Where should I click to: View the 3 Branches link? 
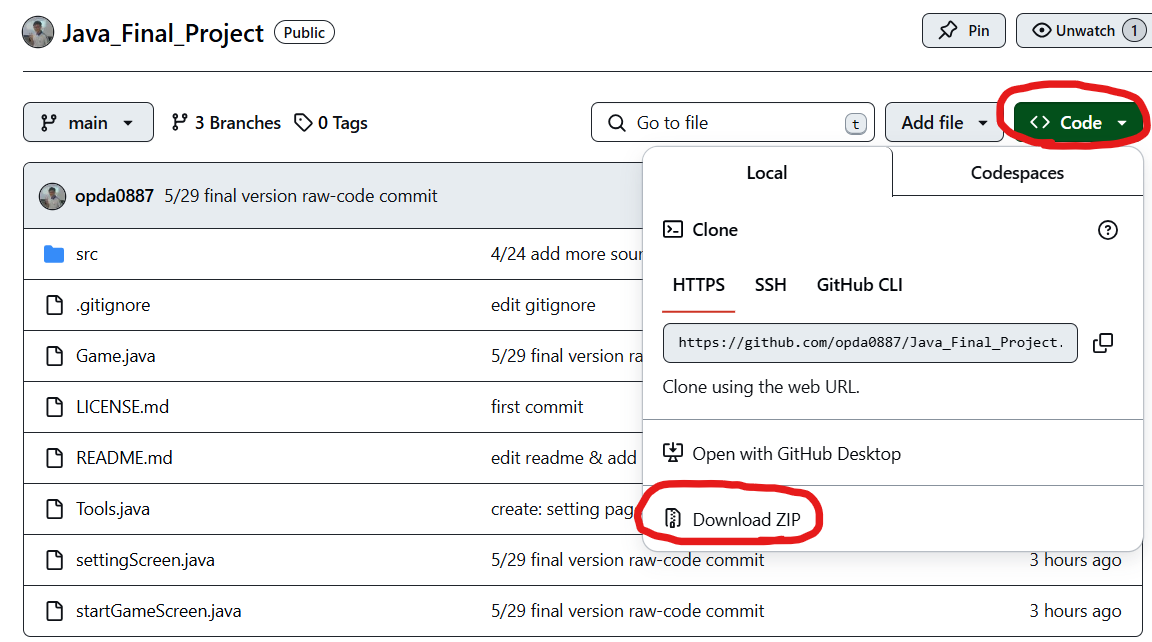click(x=226, y=123)
